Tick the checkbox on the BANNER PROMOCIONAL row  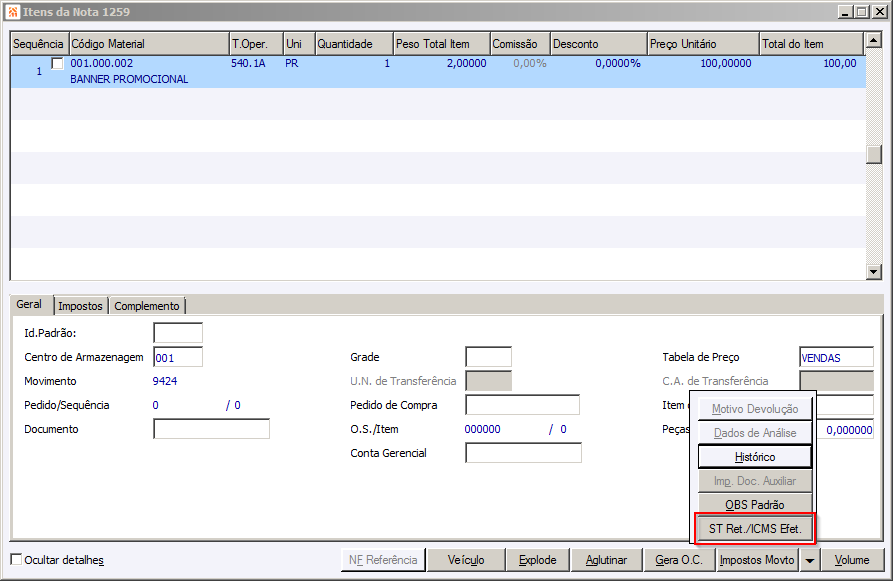[x=58, y=63]
